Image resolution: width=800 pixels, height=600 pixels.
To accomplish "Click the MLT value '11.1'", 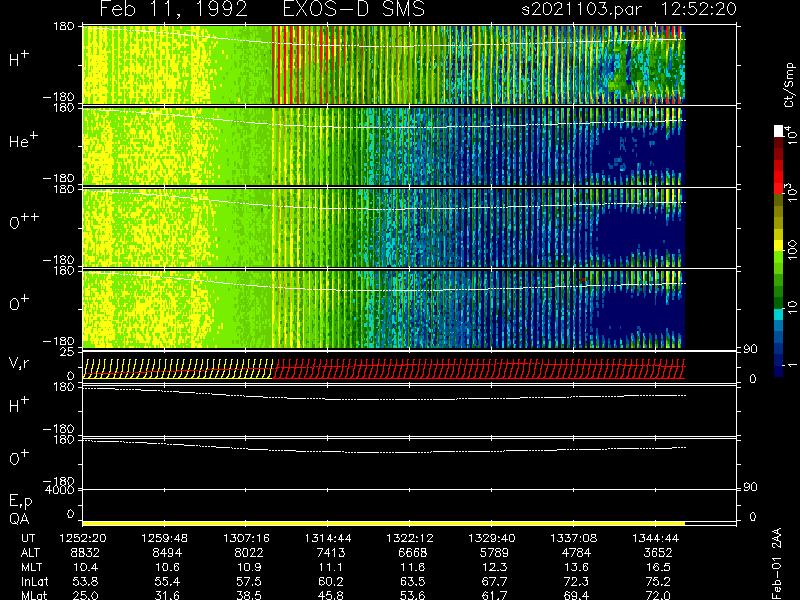I will point(331,567).
